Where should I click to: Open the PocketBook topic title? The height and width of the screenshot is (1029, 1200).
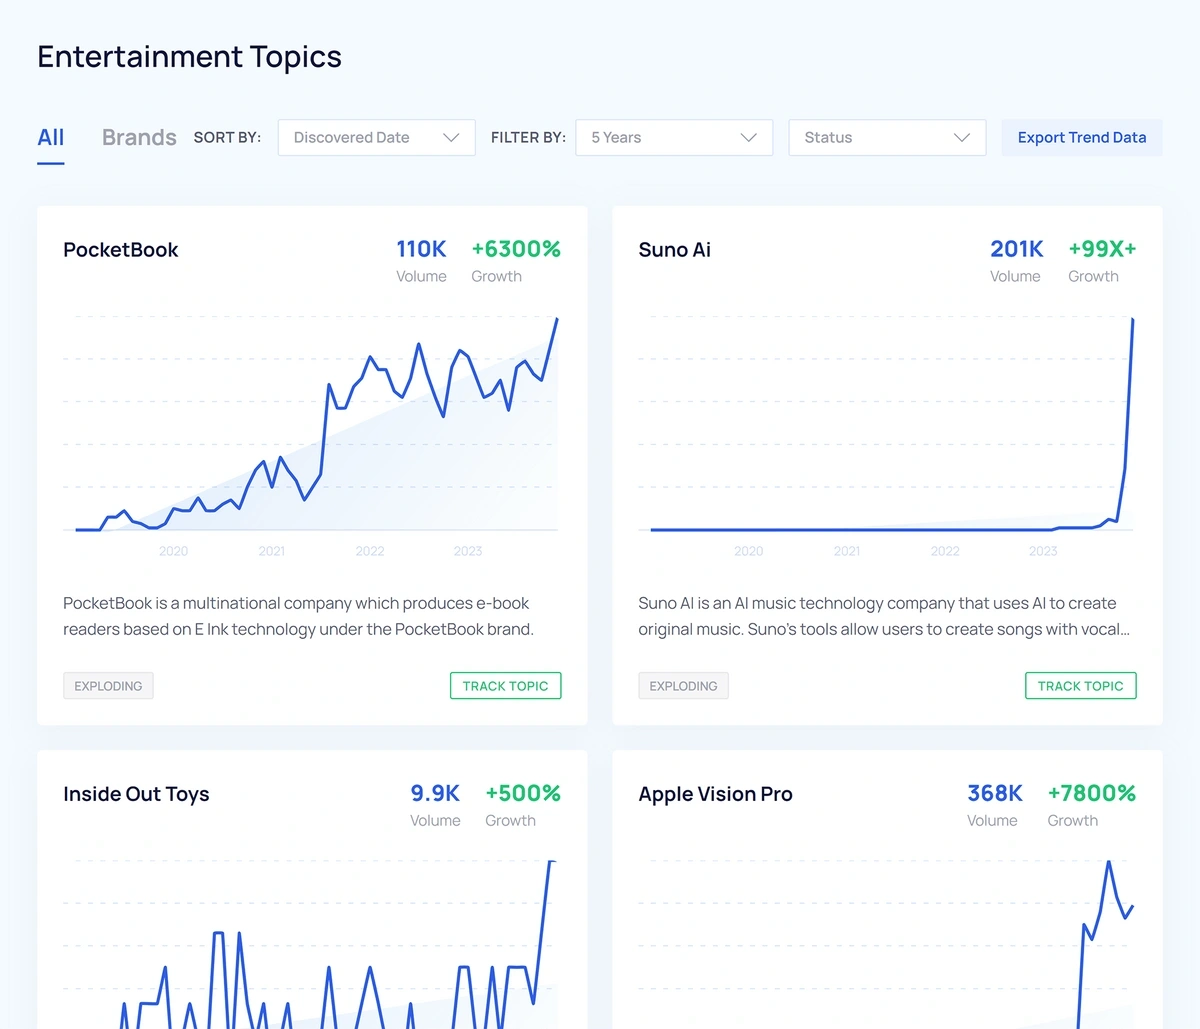point(121,250)
